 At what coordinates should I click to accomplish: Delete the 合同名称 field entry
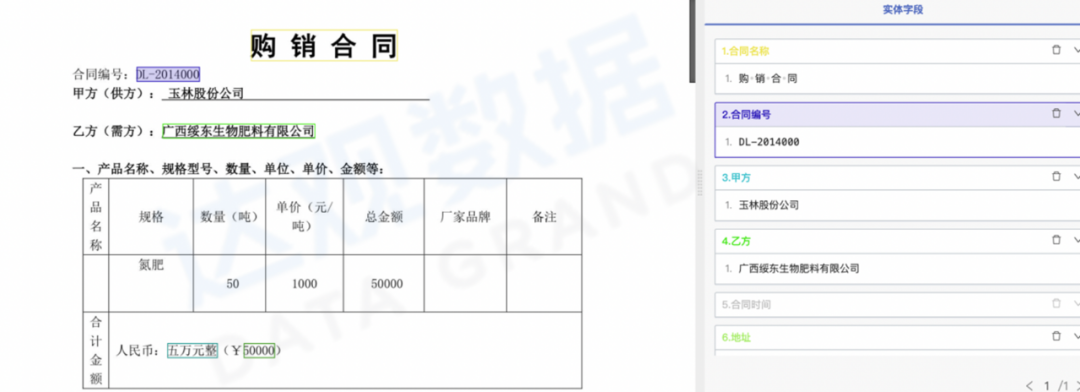pyautogui.click(x=1056, y=50)
